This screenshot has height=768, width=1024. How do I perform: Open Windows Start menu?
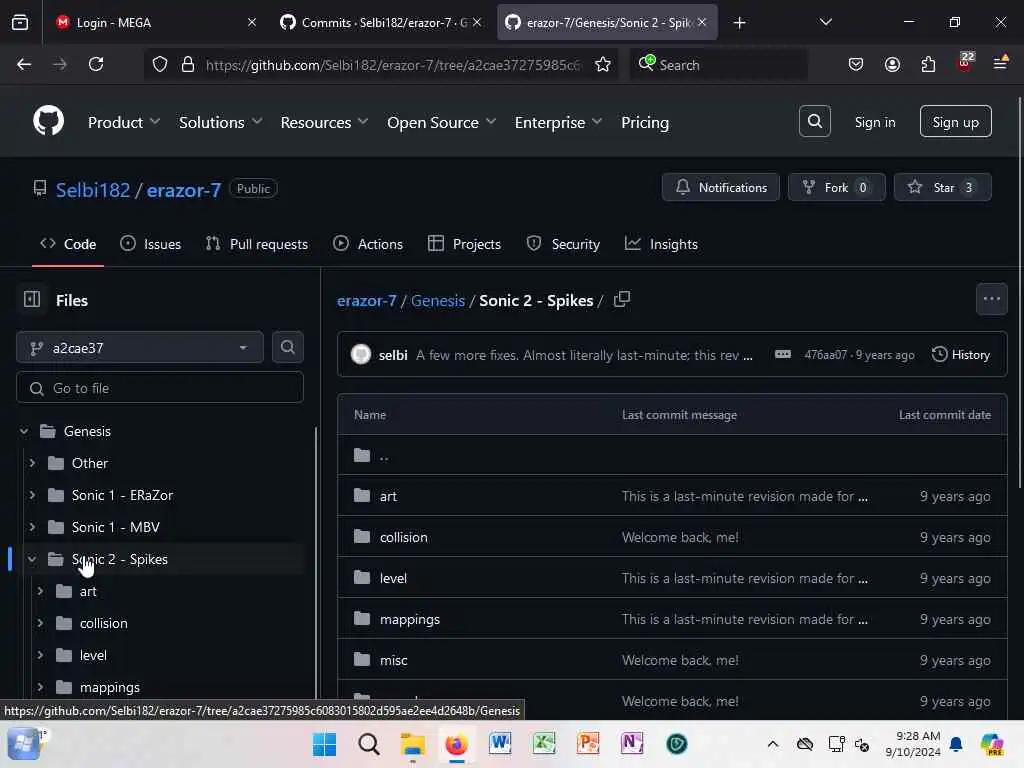click(x=324, y=744)
